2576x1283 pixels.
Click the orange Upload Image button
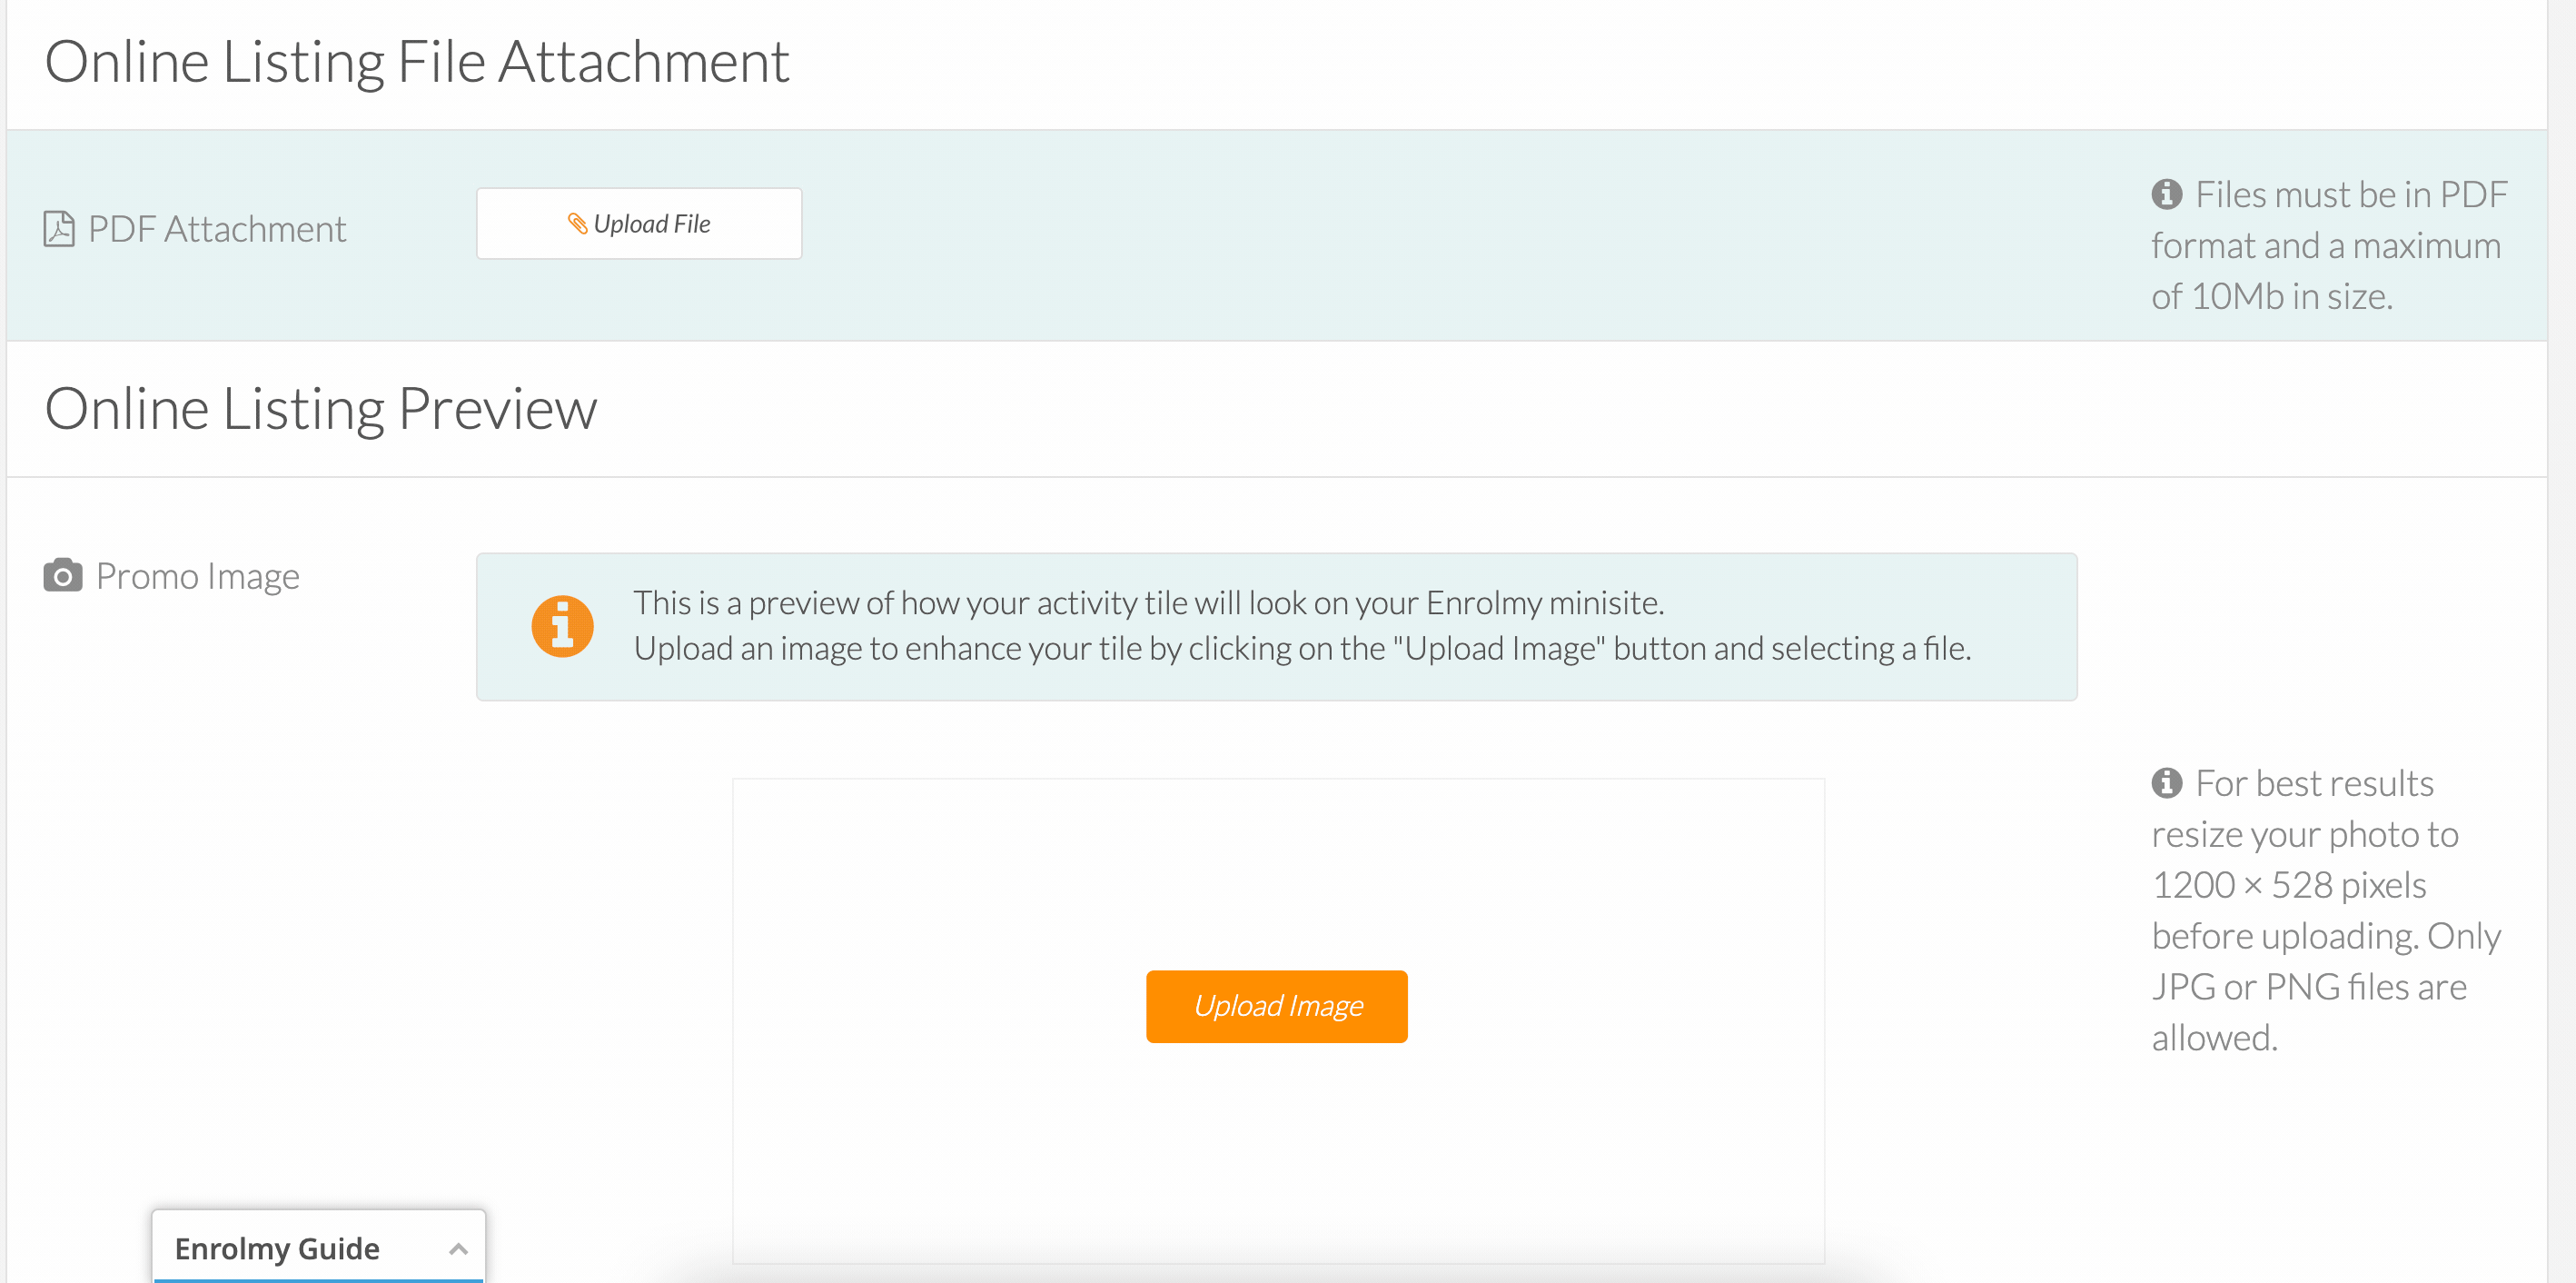(x=1277, y=1006)
